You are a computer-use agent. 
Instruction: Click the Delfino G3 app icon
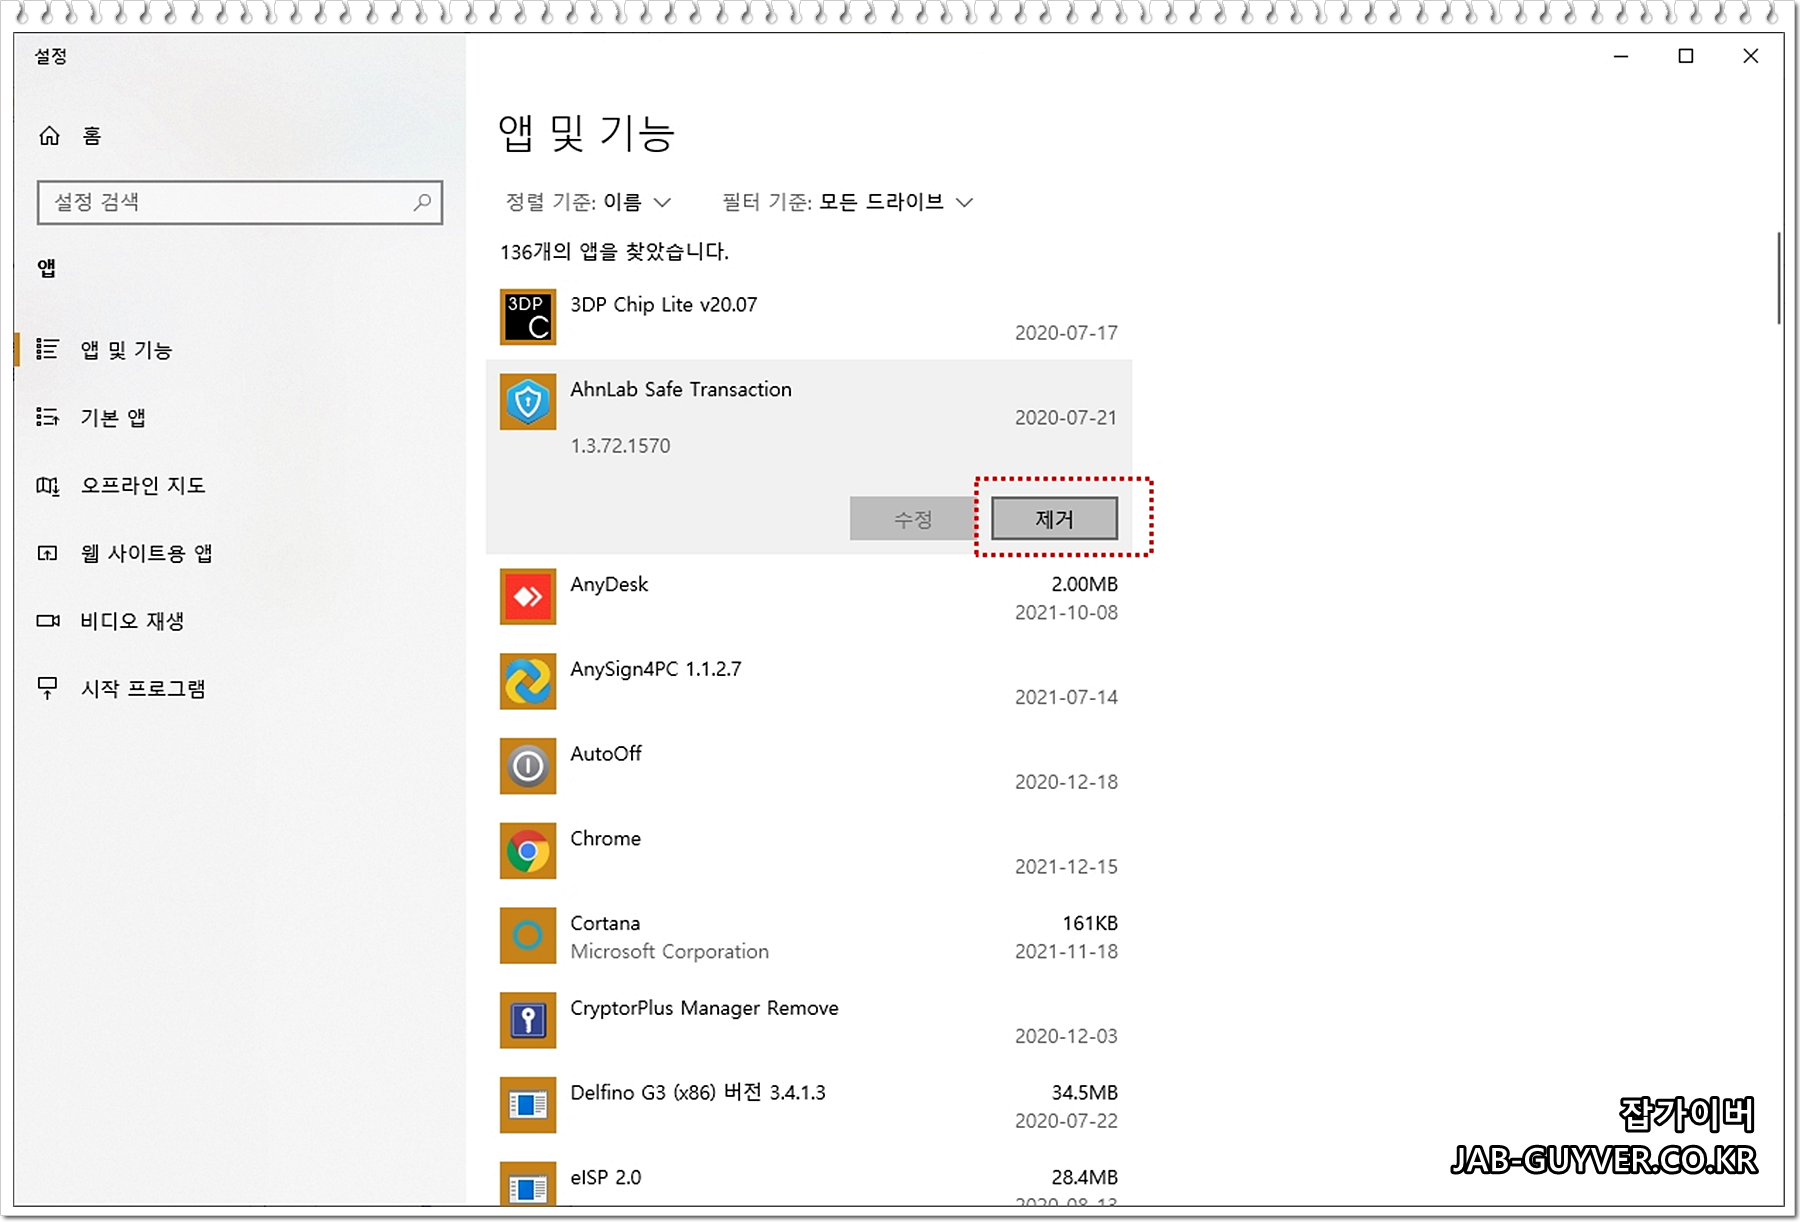(528, 1105)
